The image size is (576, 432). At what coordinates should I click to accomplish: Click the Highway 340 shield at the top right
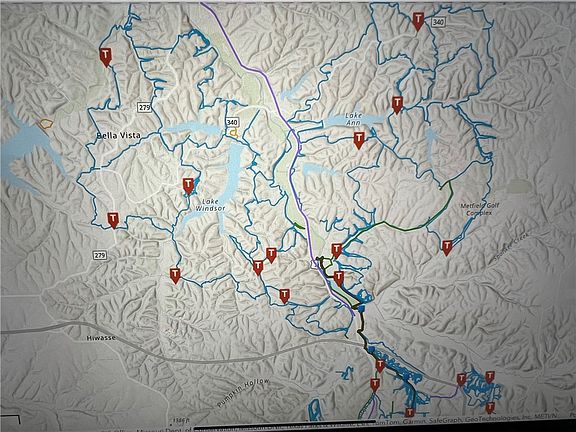(x=438, y=22)
